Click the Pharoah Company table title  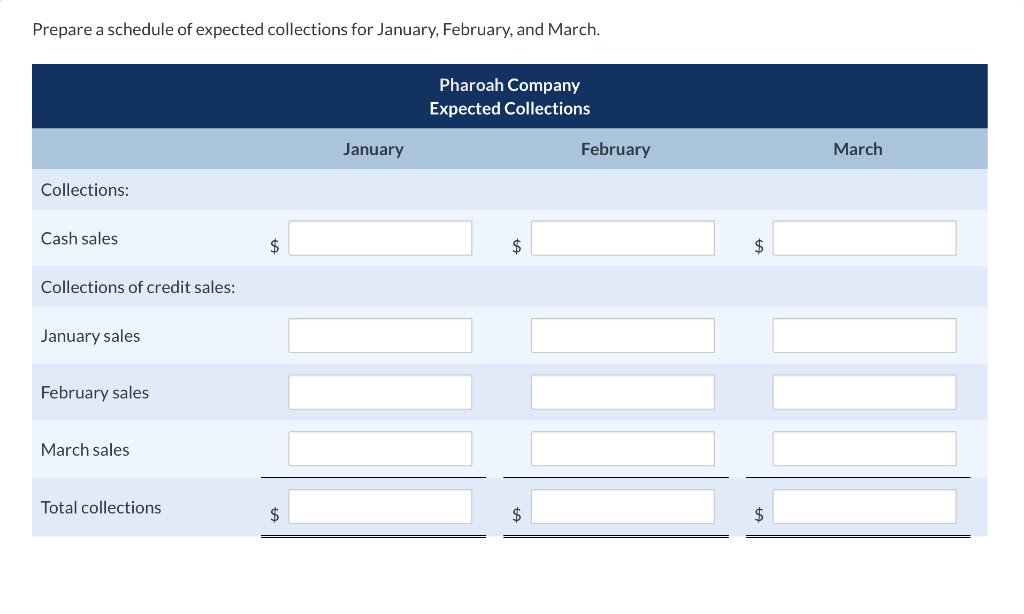(509, 86)
